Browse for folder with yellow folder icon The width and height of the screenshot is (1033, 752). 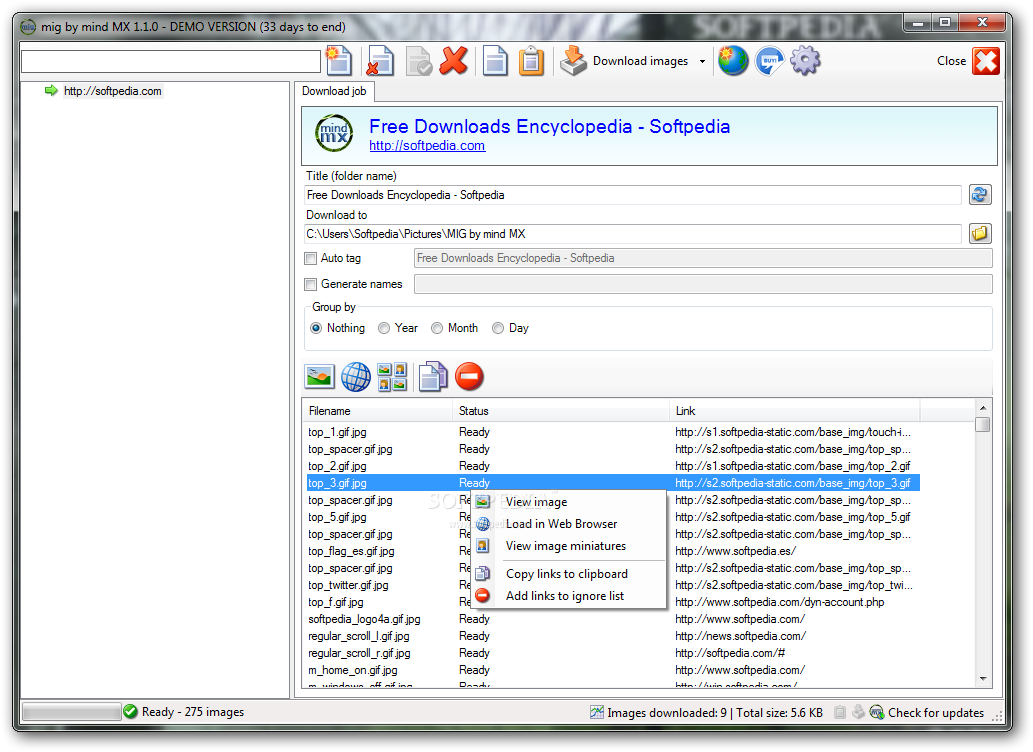[x=980, y=233]
